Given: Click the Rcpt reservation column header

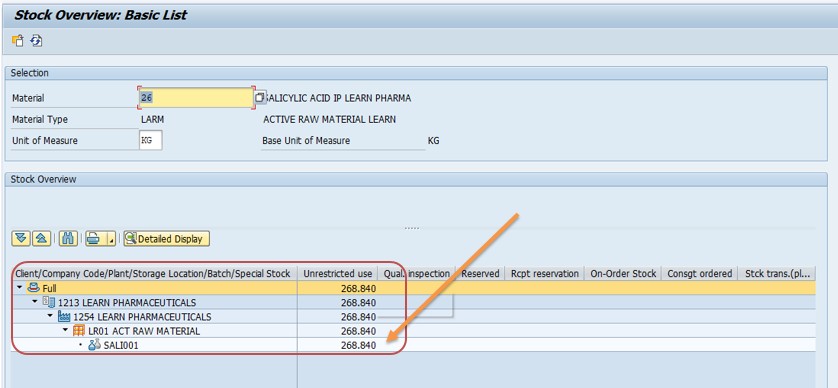Looking at the screenshot, I should coord(545,274).
